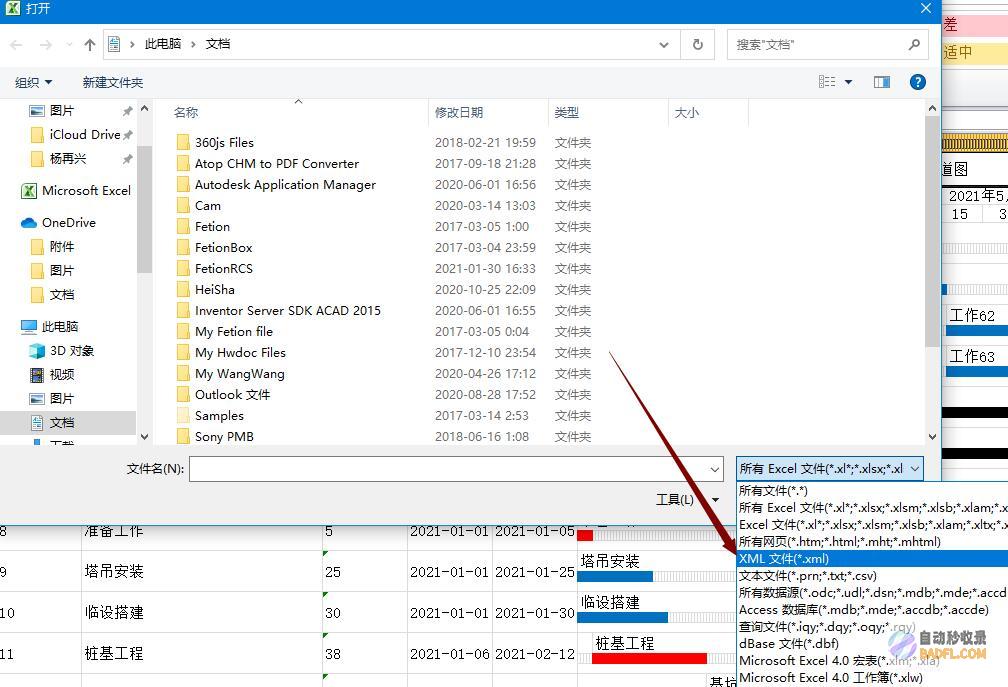
Task: Toggle the preview pane icon
Action: coord(881,82)
